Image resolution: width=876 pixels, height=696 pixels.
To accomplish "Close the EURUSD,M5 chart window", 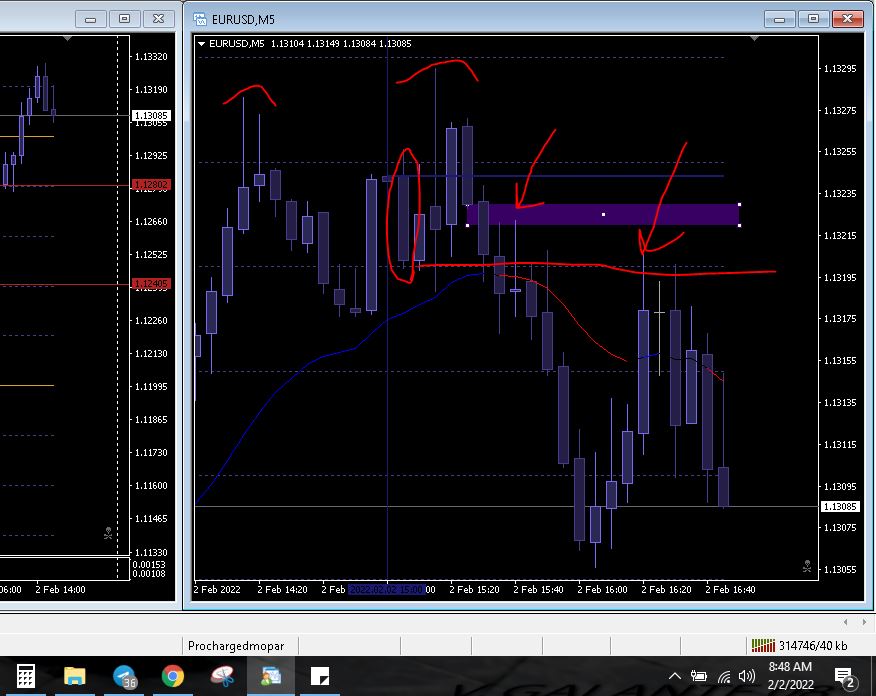I will pyautogui.click(x=848, y=19).
